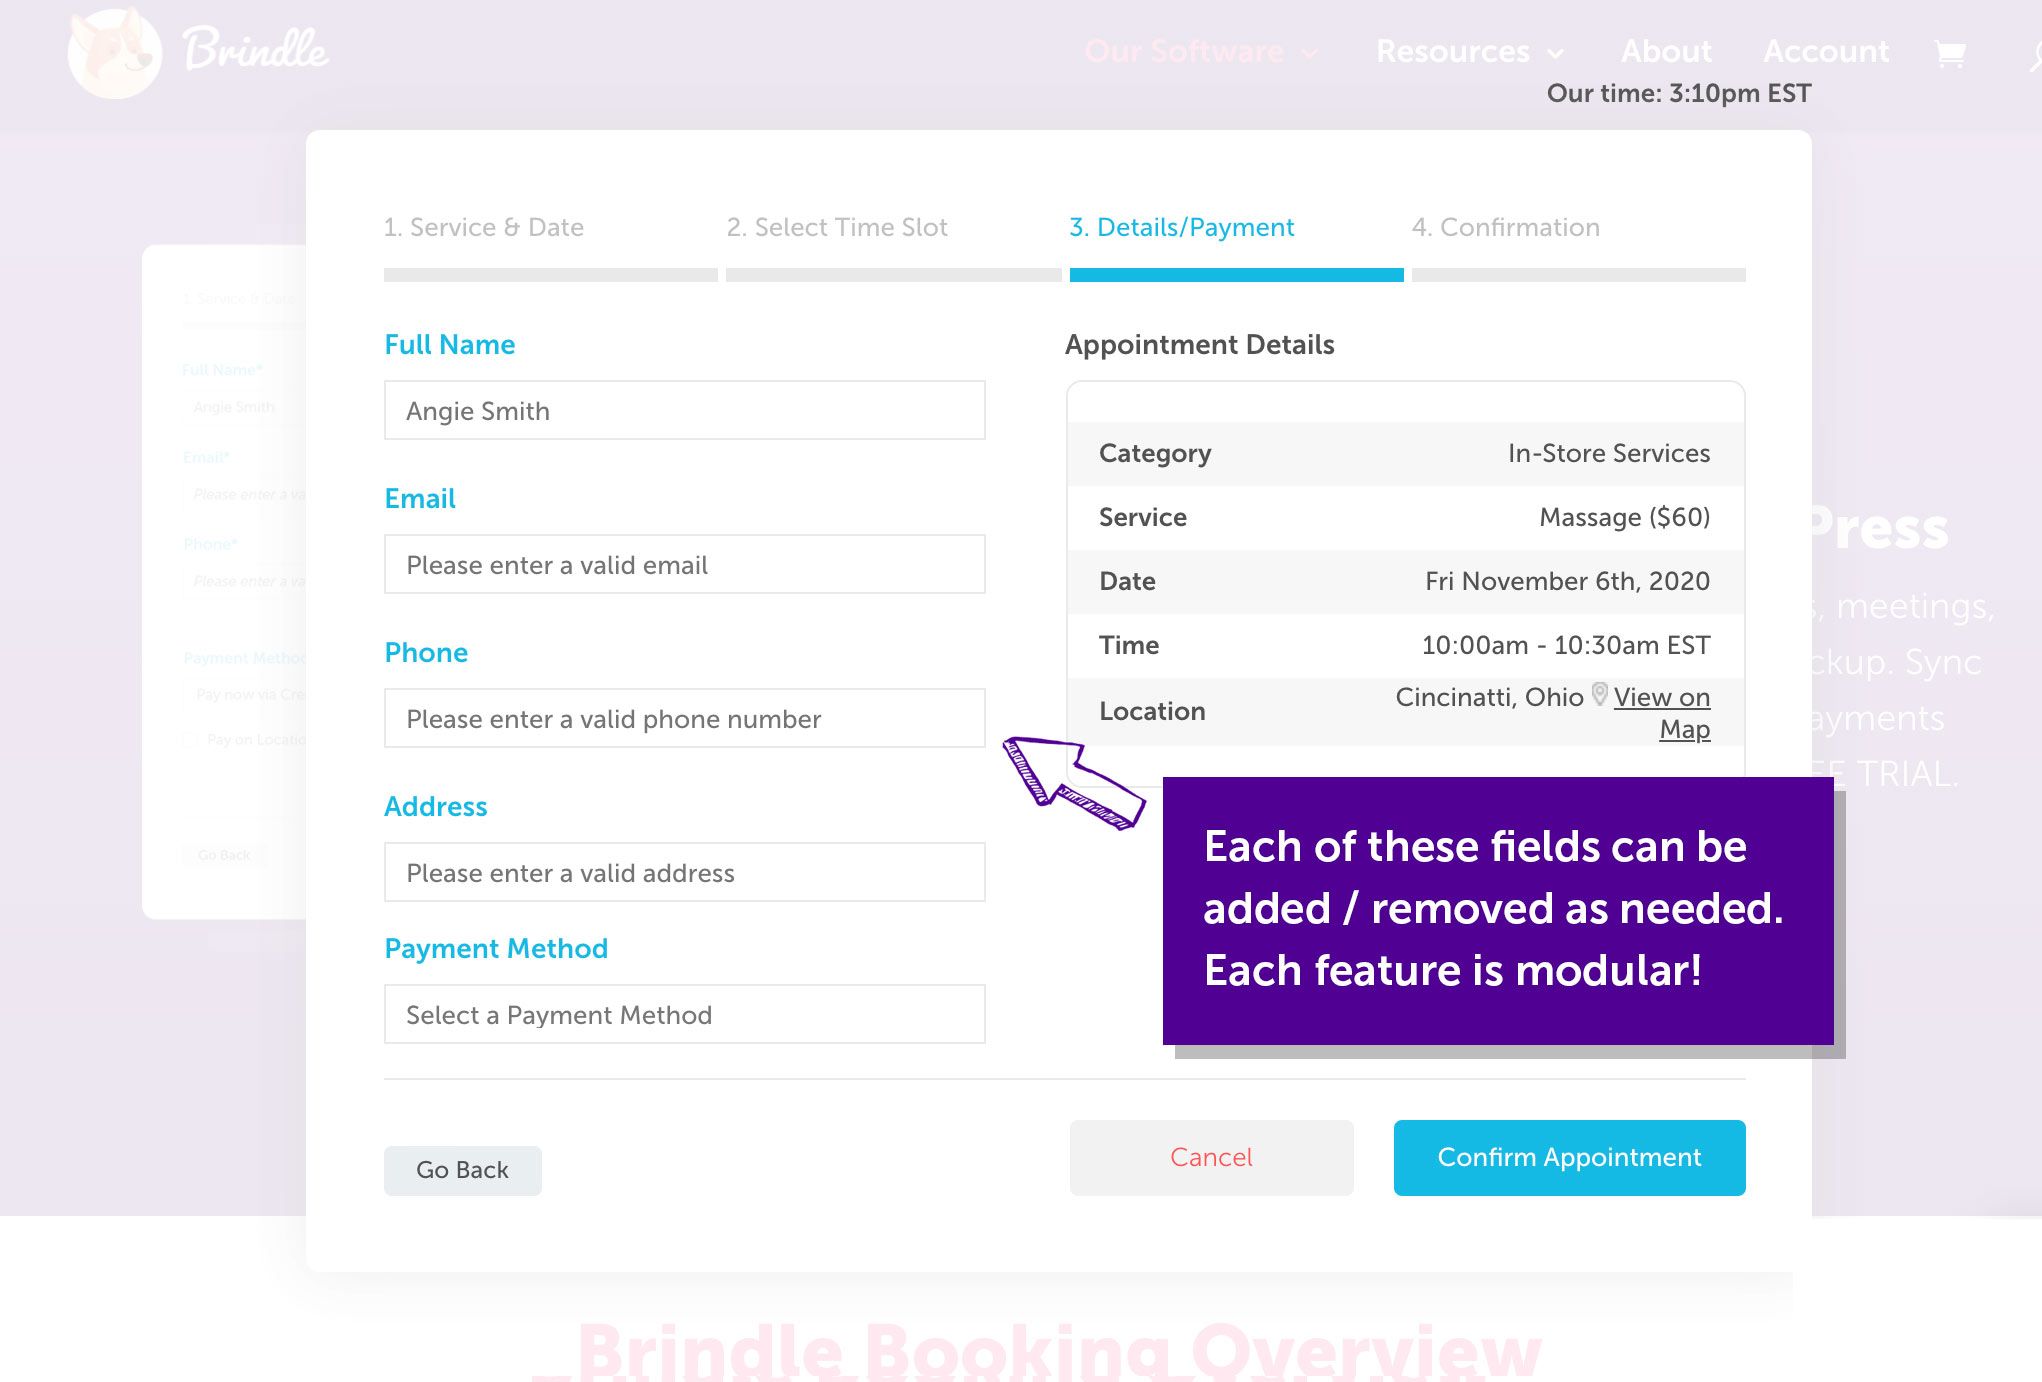Click the purple arrow pointer graphic
This screenshot has width=2042, height=1382.
(1070, 783)
